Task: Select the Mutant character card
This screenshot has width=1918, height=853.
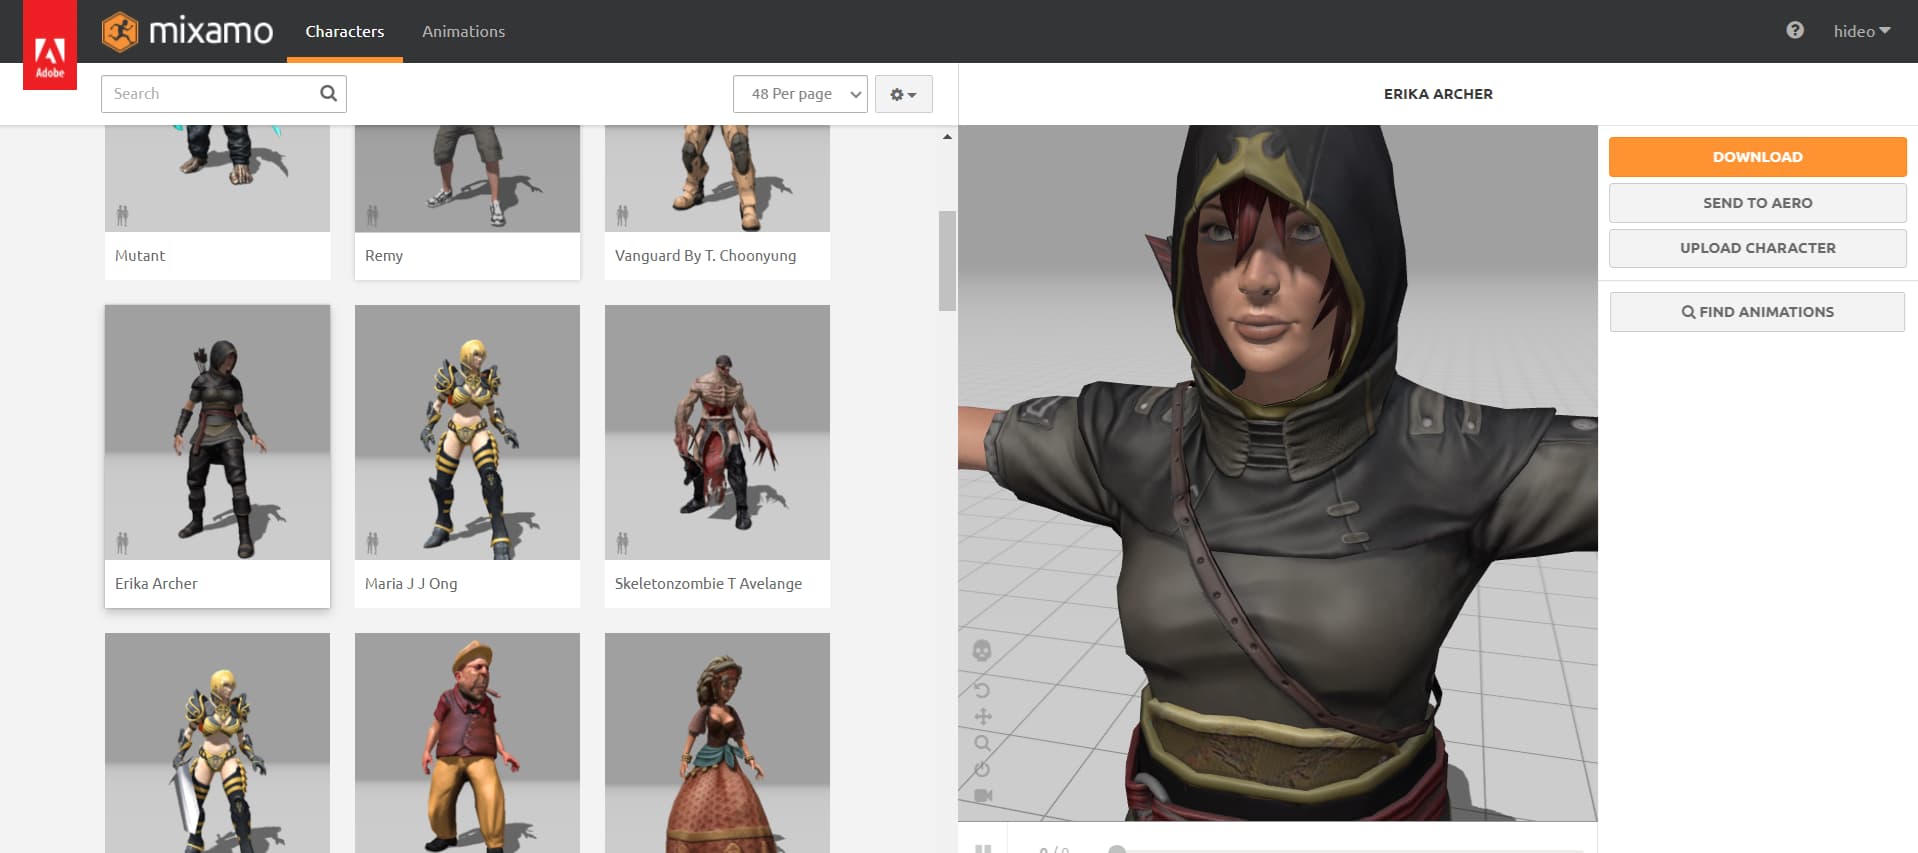Action: click(x=217, y=202)
